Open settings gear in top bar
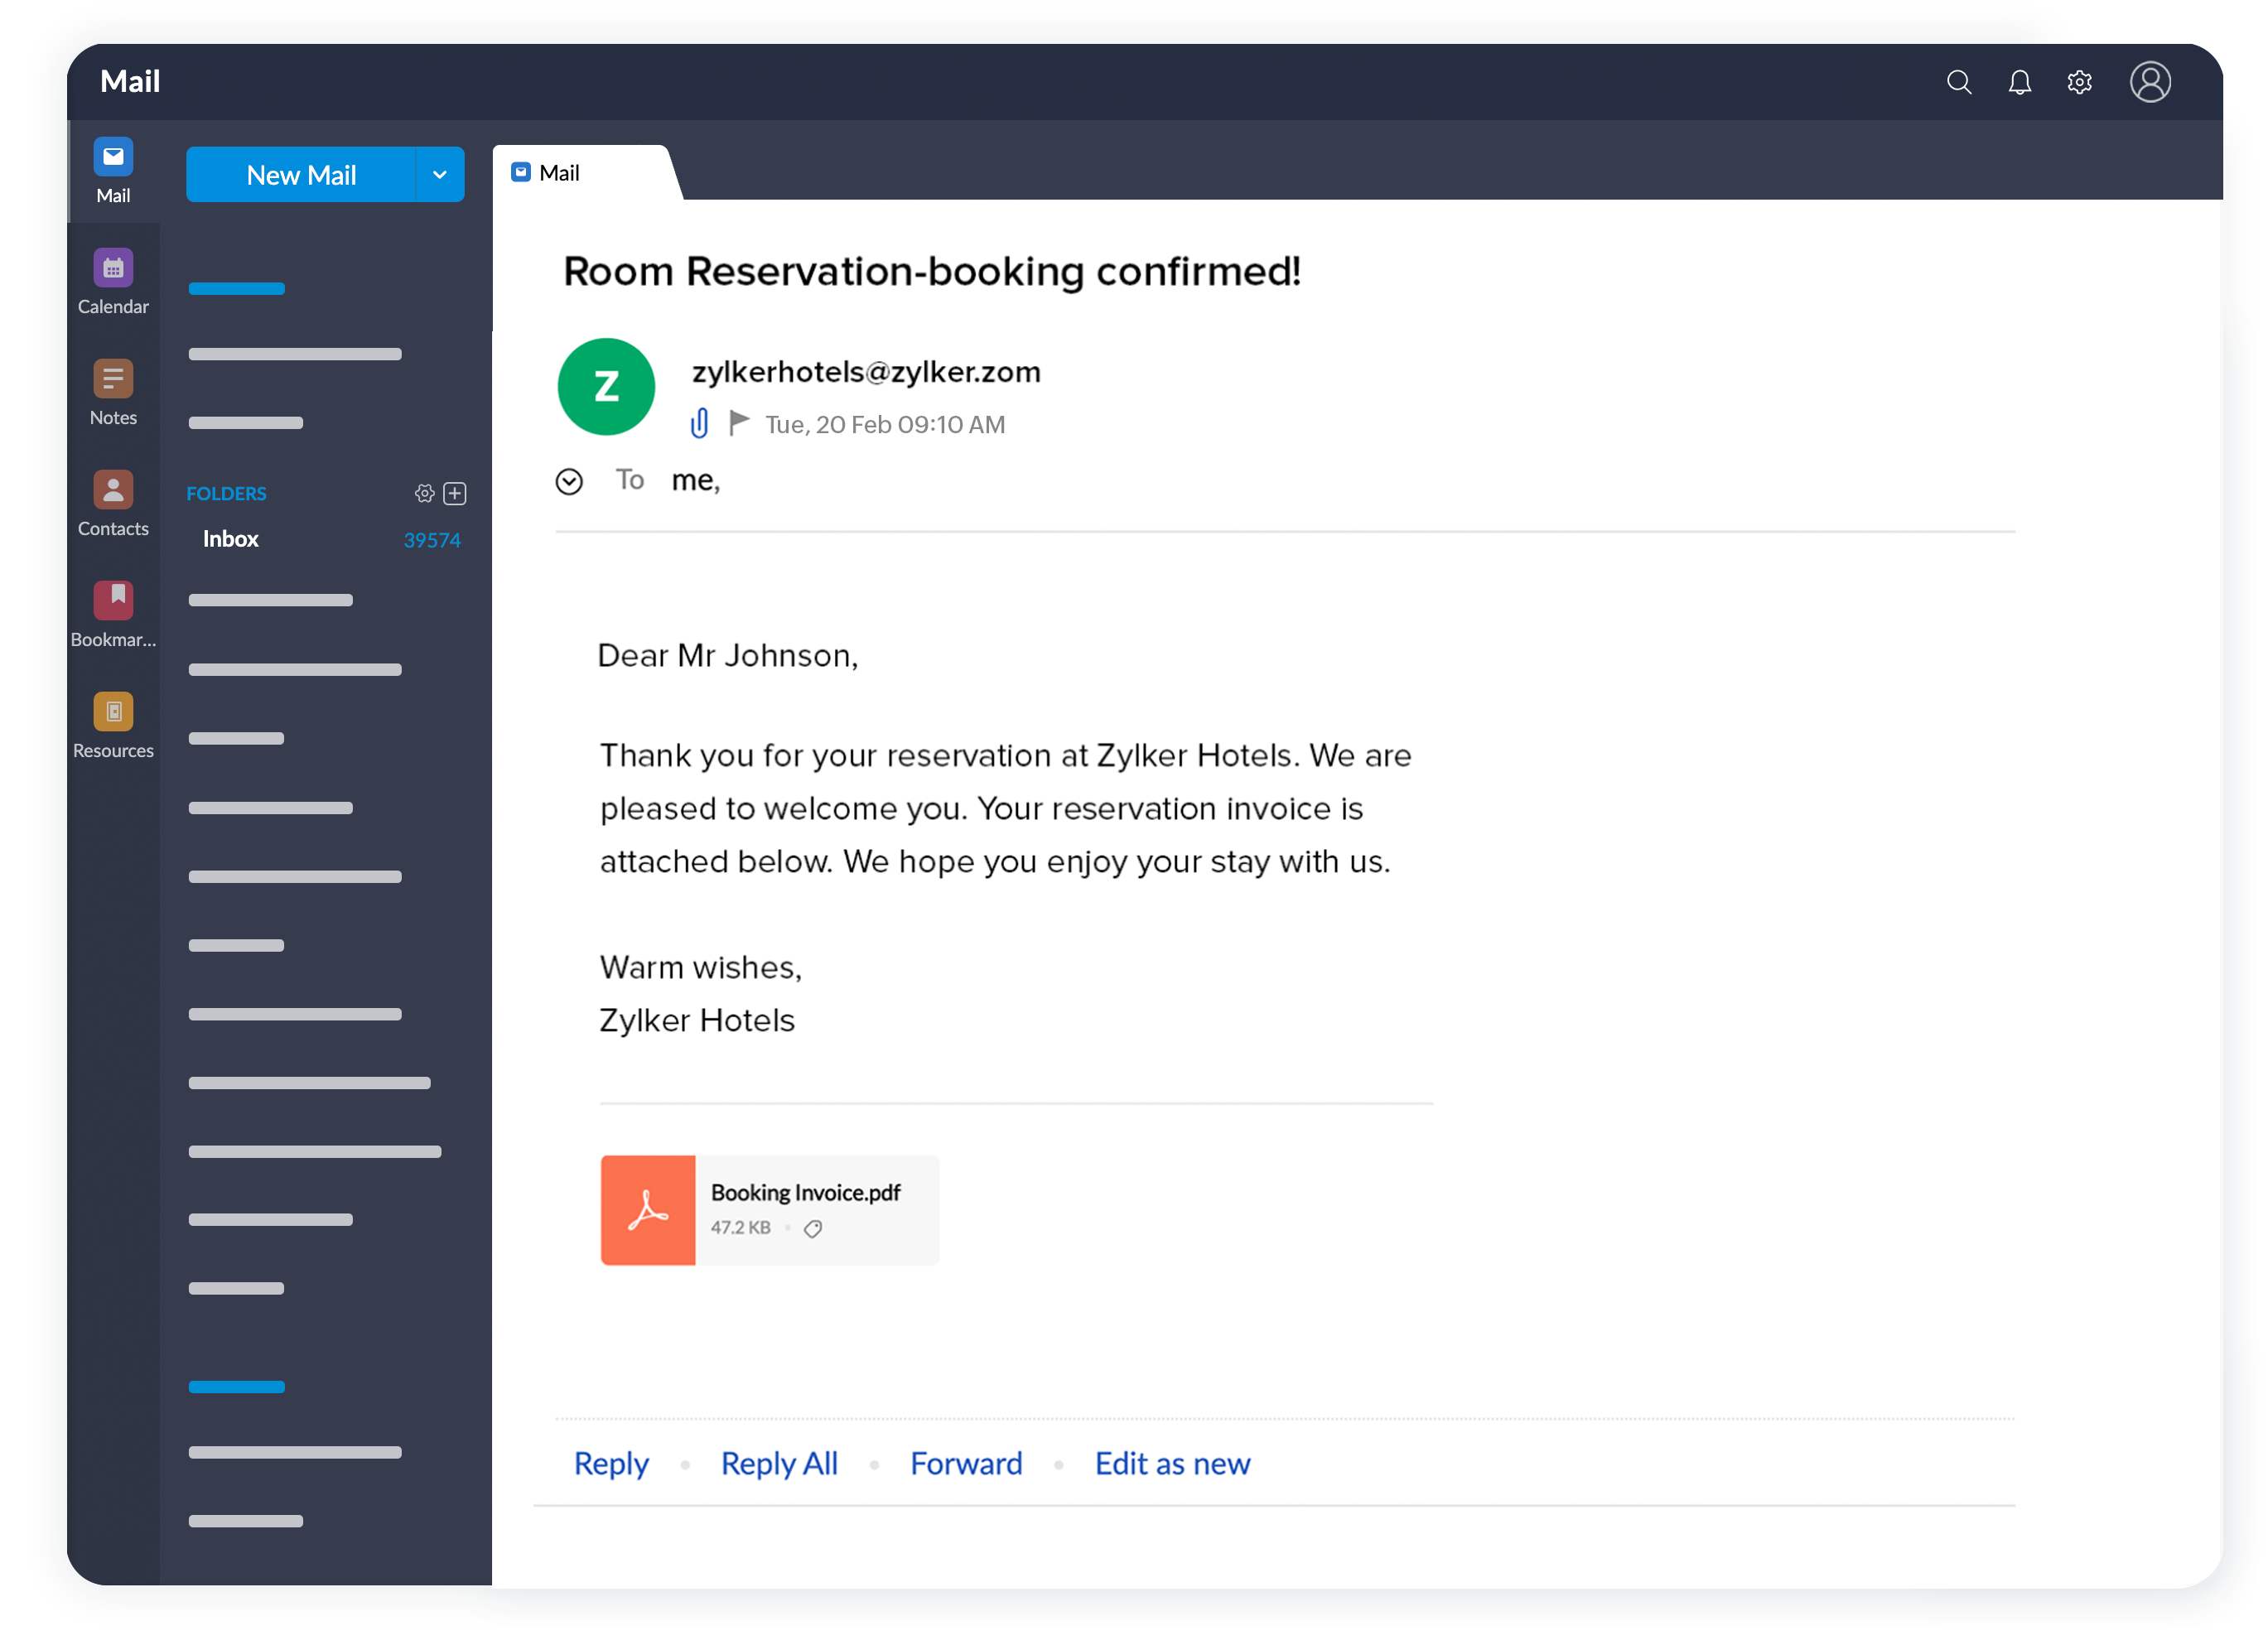2268x1645 pixels. (2079, 82)
